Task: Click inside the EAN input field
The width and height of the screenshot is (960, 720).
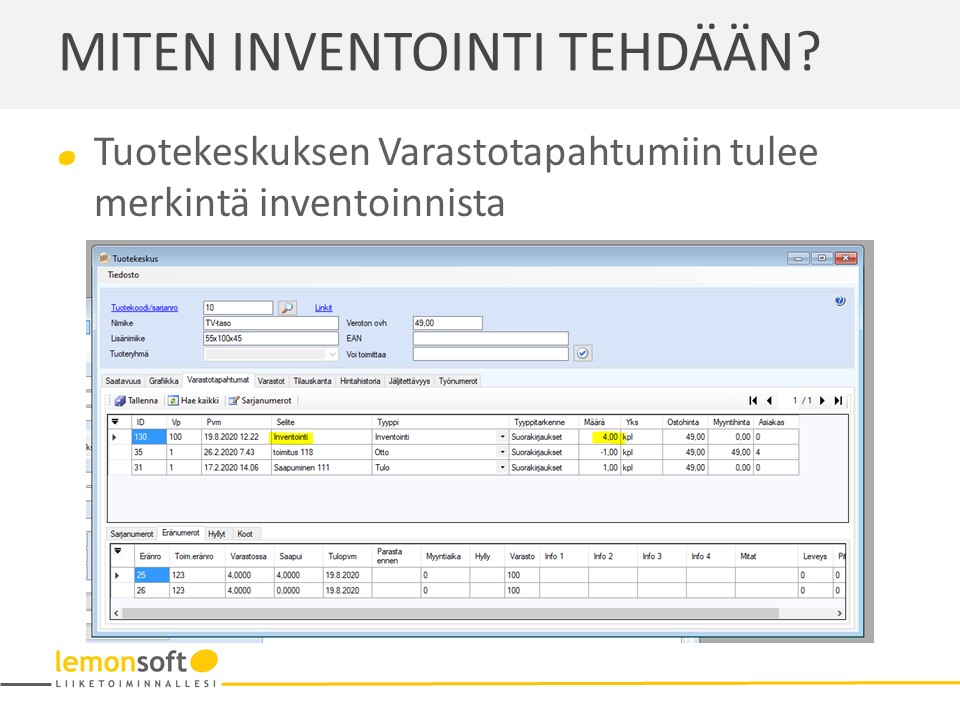Action: [490, 337]
